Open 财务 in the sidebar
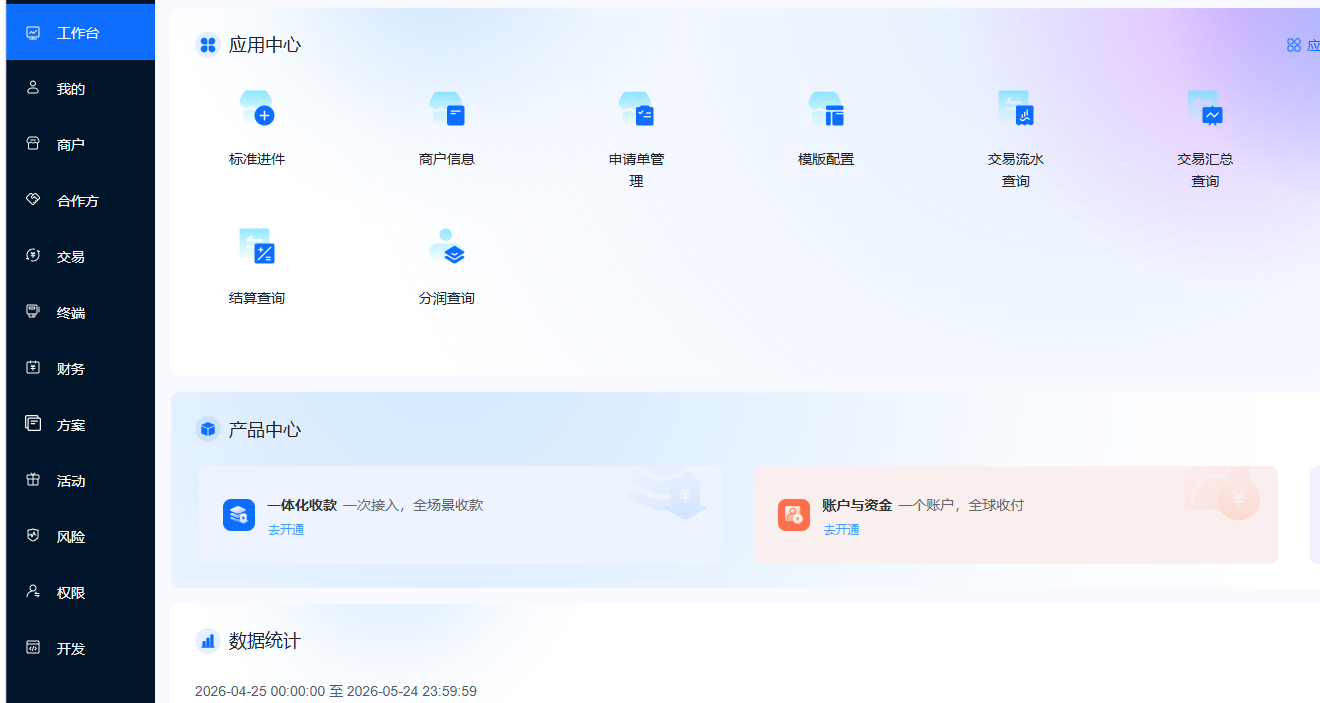Screen dimensions: 1320x703 click(x=80, y=368)
